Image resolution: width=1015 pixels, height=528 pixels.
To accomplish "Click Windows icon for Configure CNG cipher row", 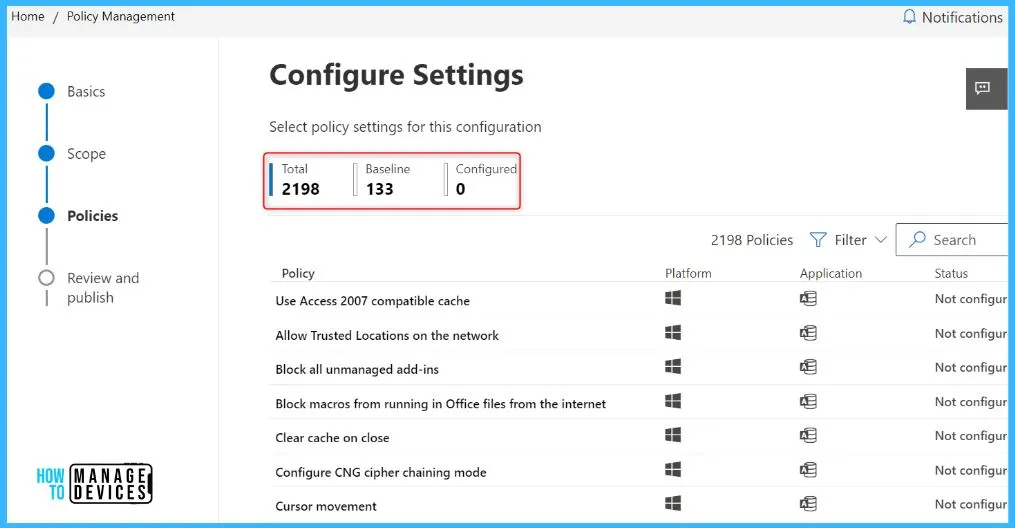I will coord(673,470).
